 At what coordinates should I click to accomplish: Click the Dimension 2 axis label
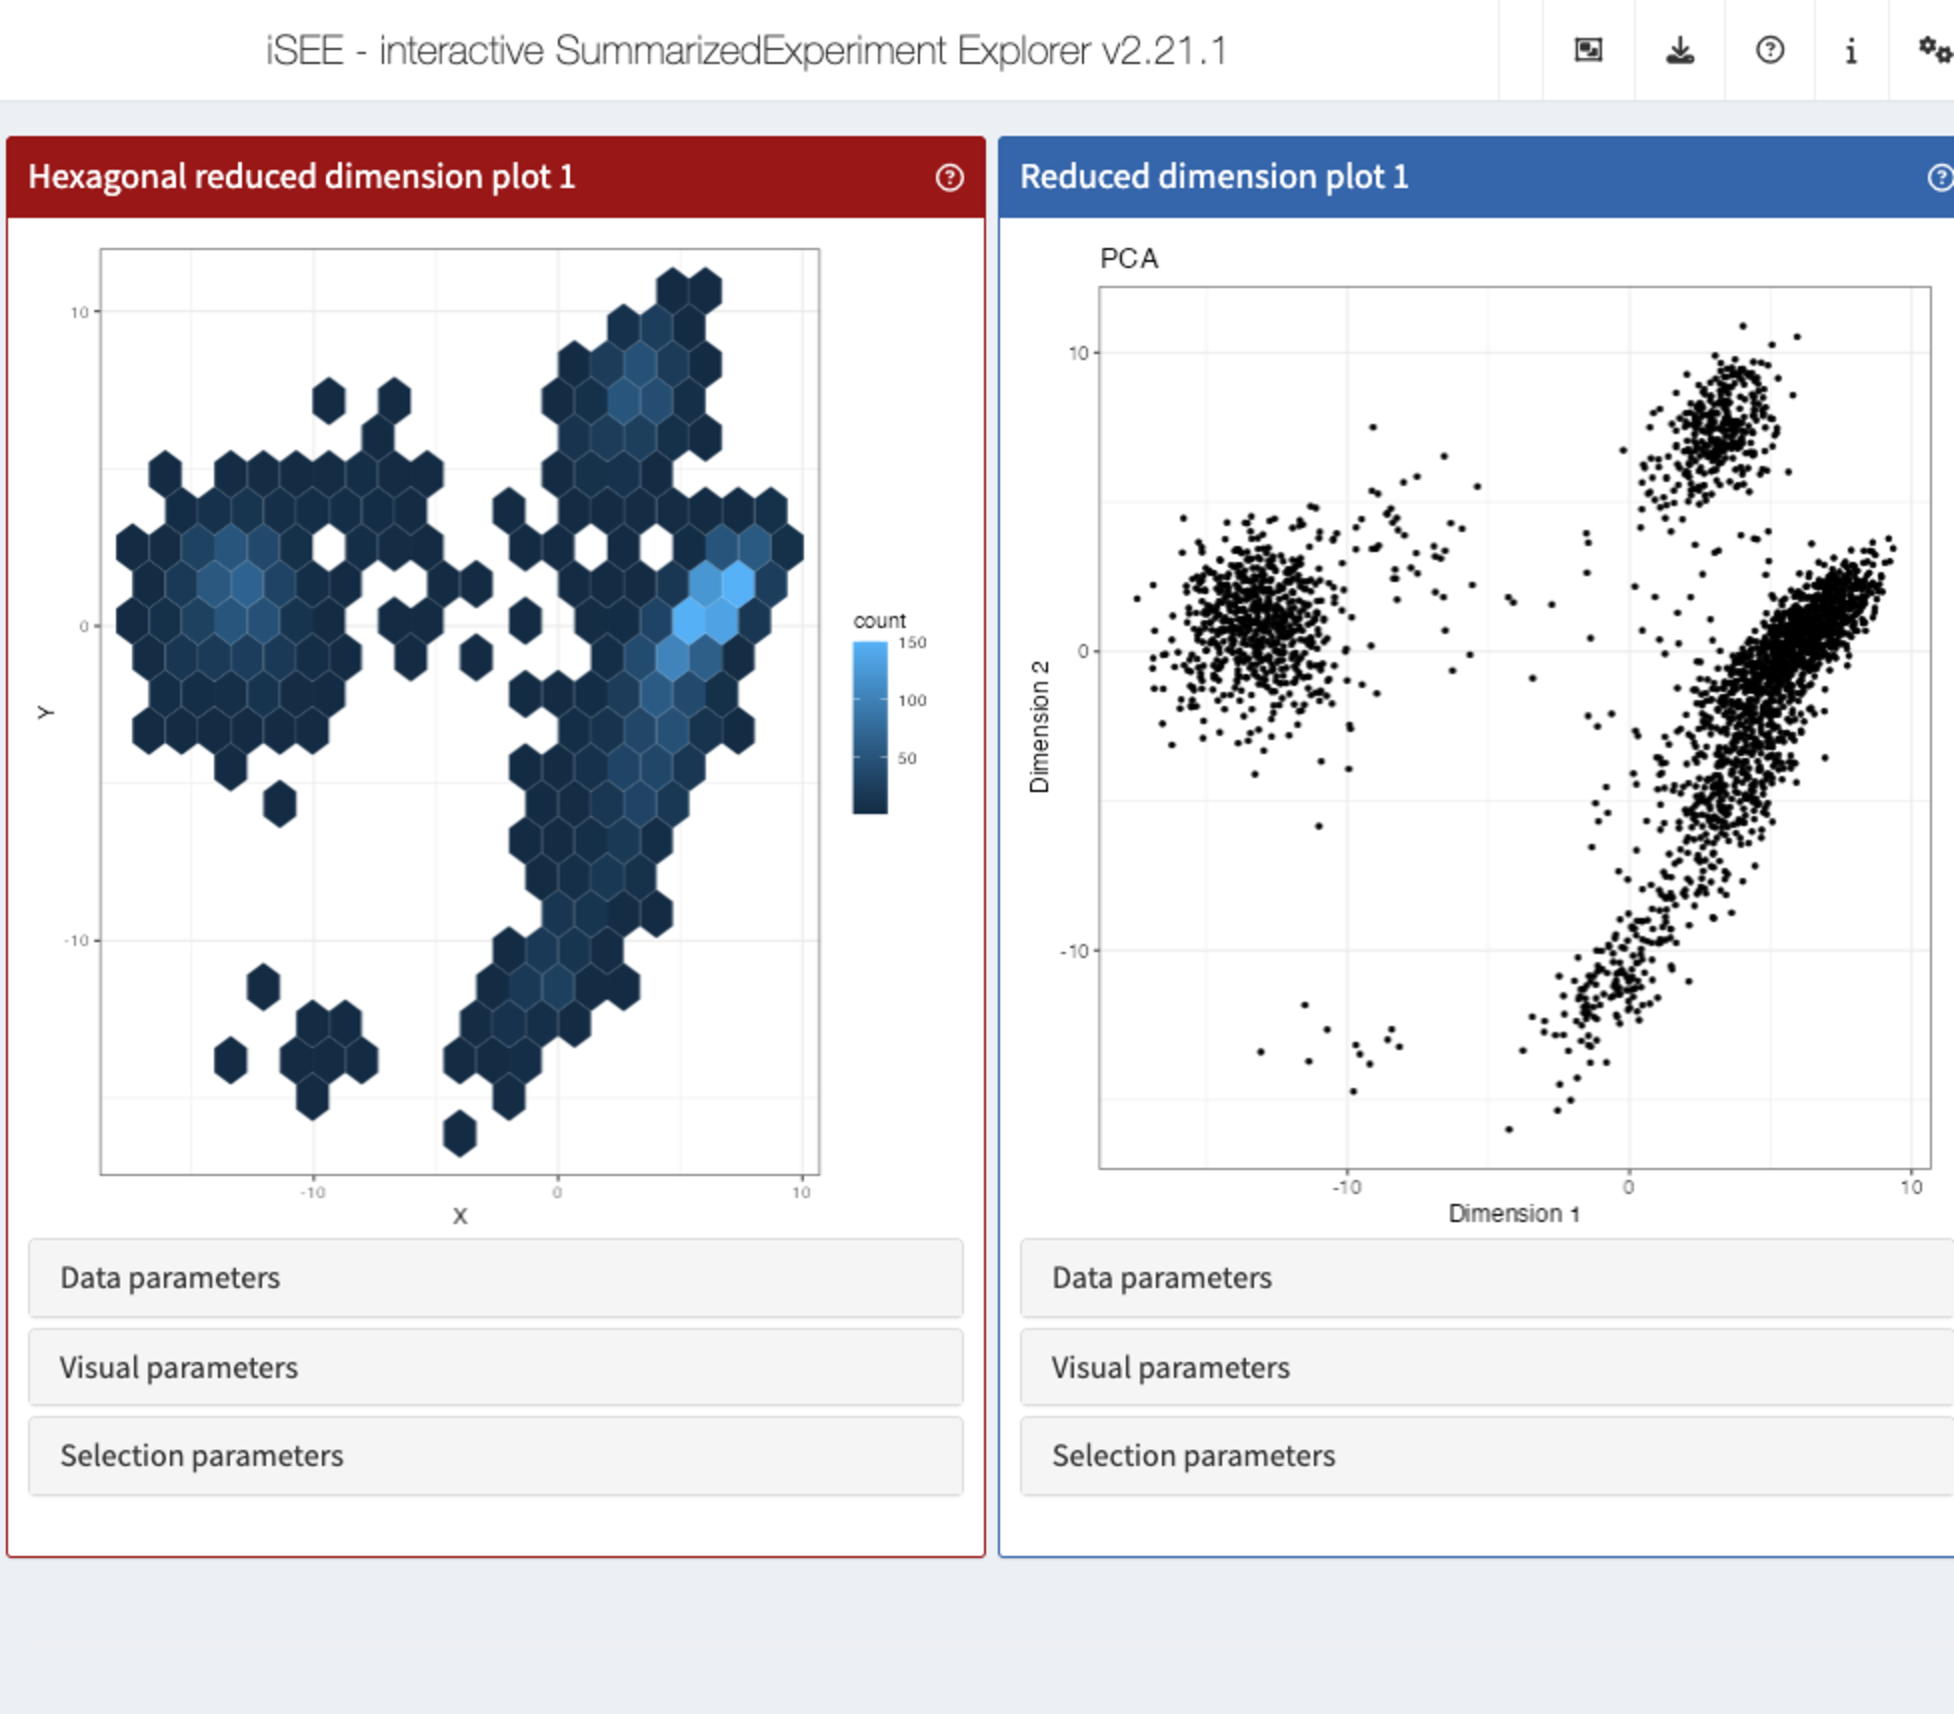pyautogui.click(x=1039, y=726)
